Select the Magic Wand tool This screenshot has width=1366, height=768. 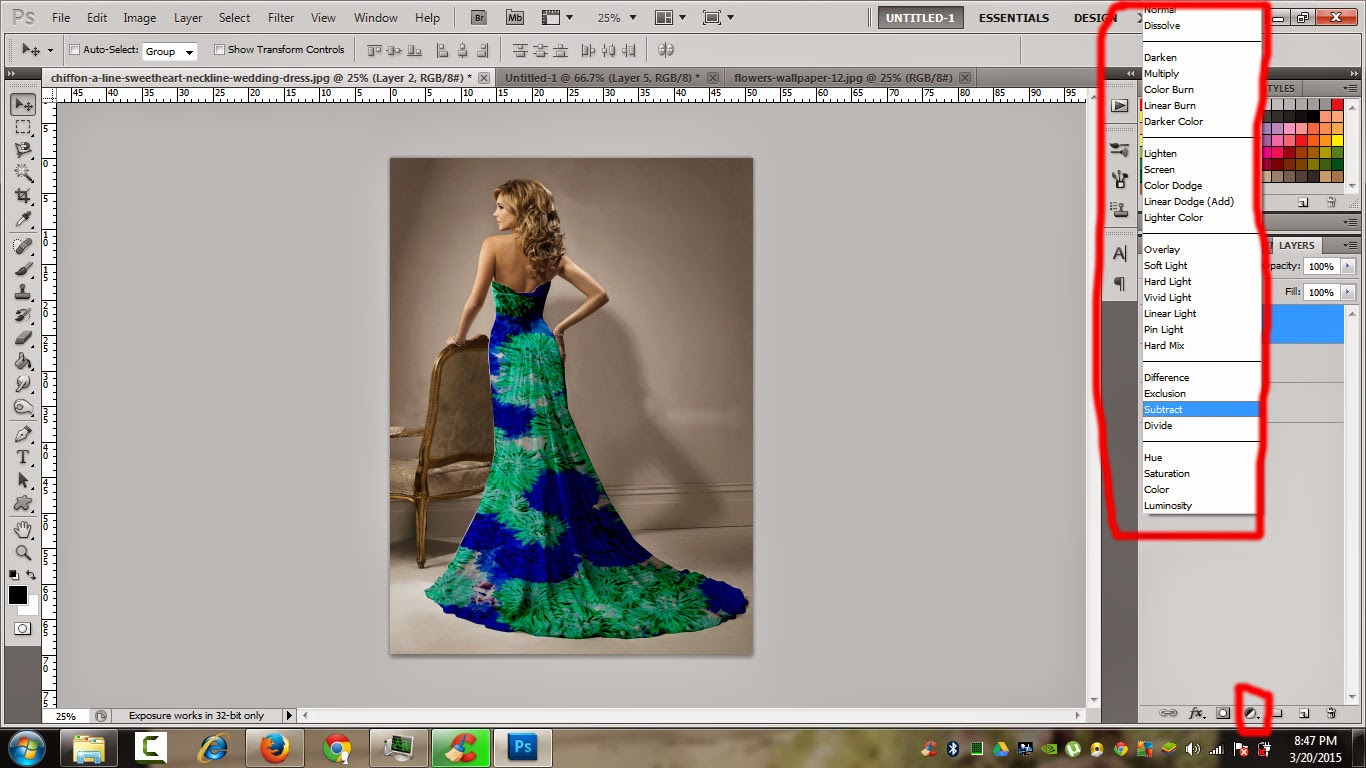pos(22,173)
